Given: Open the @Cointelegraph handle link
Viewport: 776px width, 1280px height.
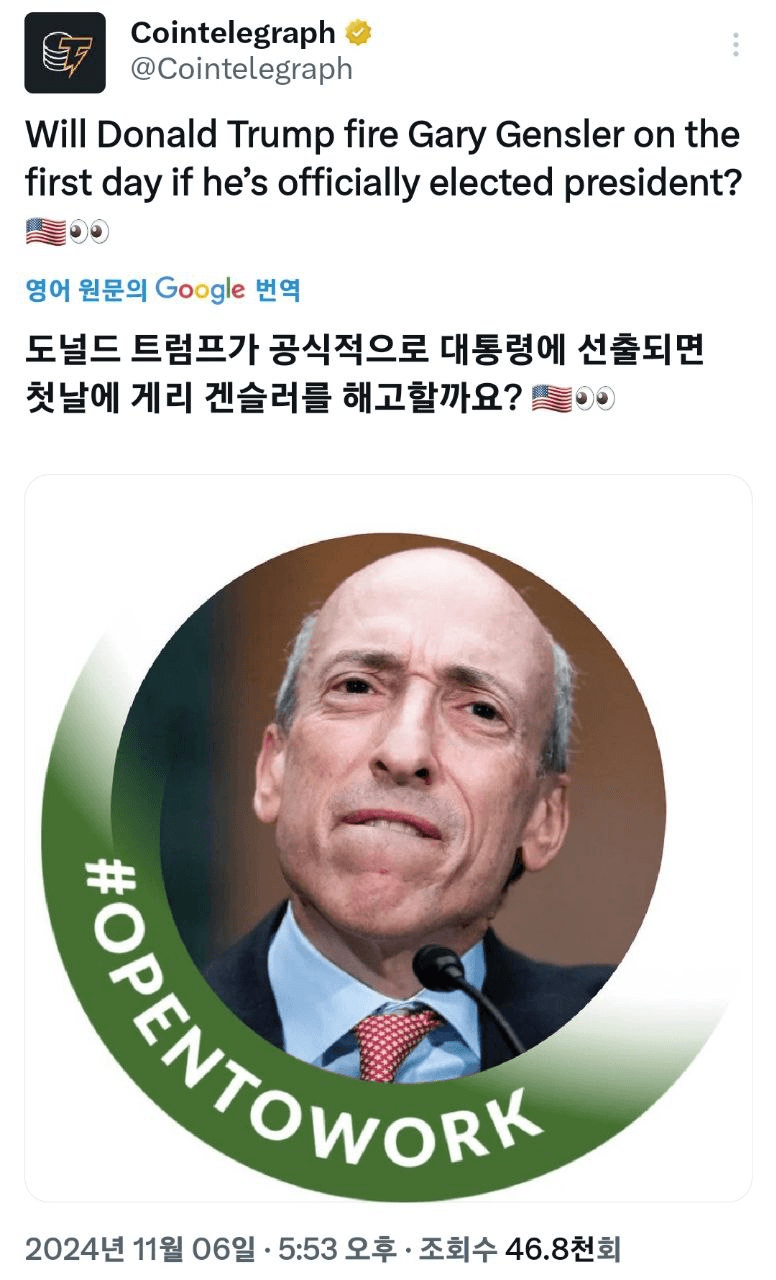Looking at the screenshot, I should click(x=241, y=69).
